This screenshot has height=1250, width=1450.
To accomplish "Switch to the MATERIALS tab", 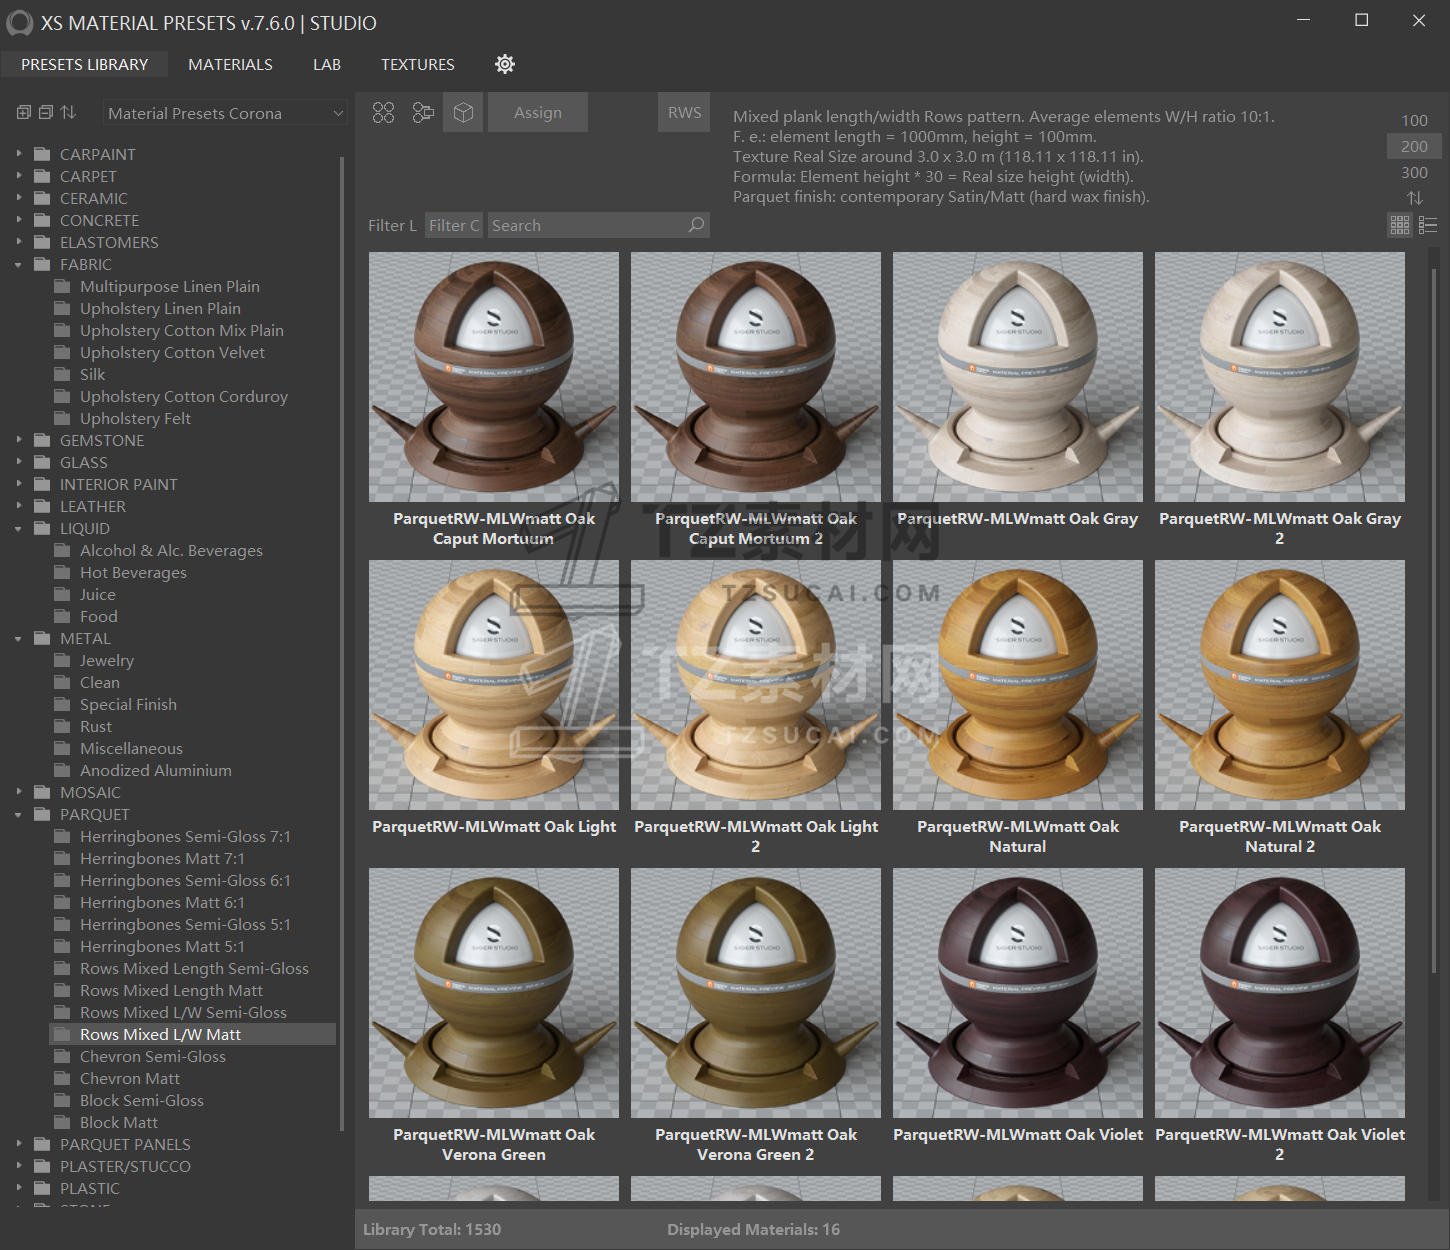I will [x=230, y=64].
